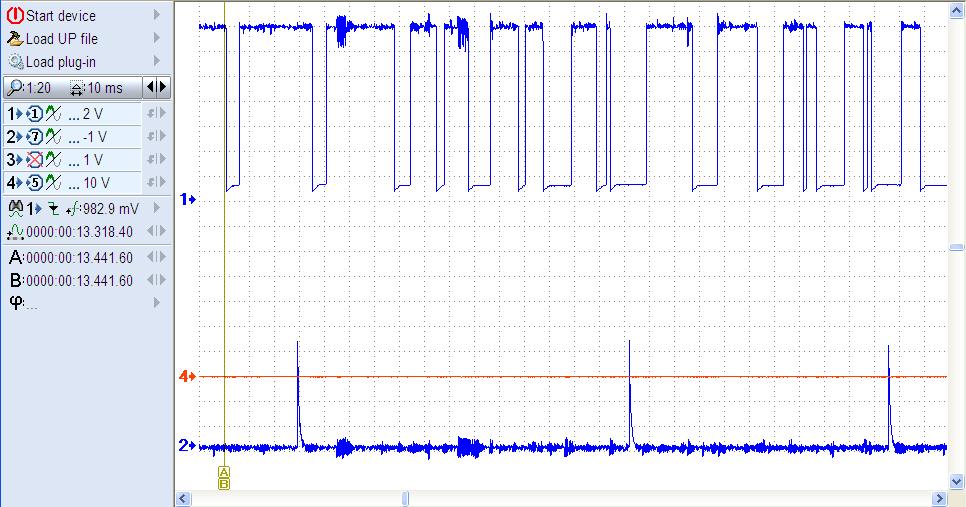The width and height of the screenshot is (966, 507).
Task: Click the 10 ms time base value
Action: point(105,89)
